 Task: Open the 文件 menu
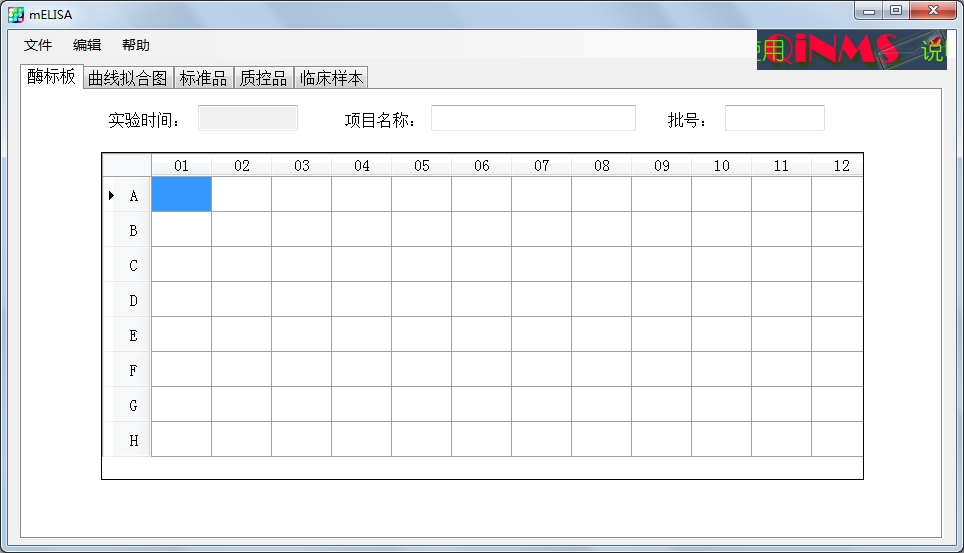[38, 45]
